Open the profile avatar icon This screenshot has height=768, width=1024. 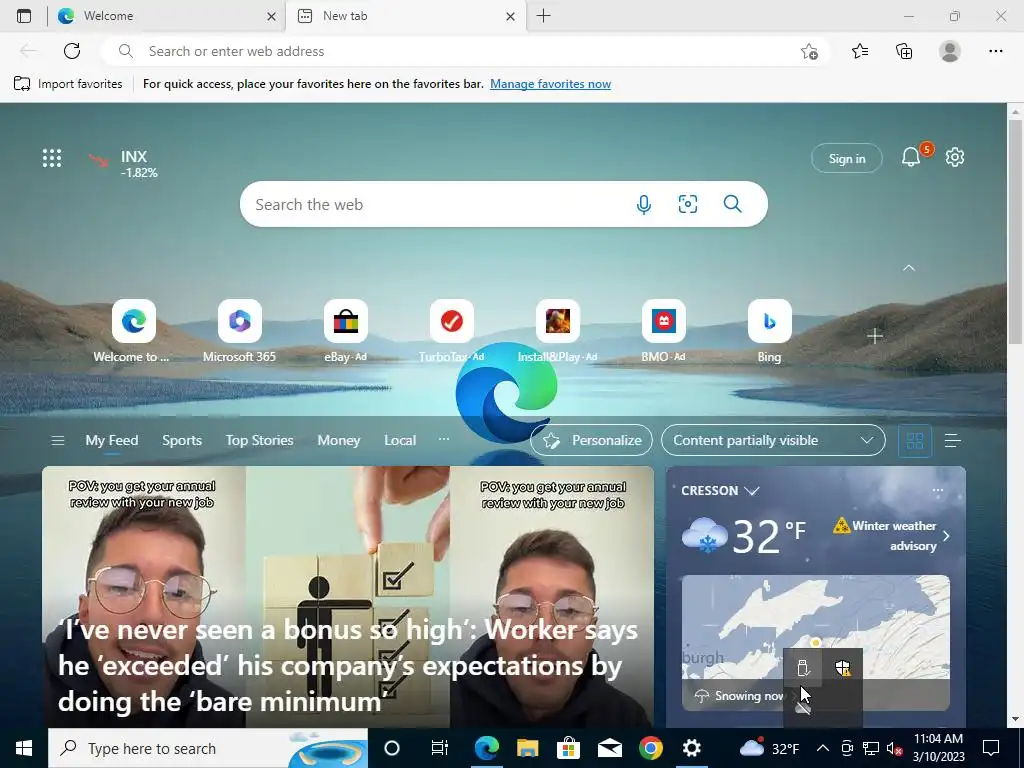click(950, 51)
